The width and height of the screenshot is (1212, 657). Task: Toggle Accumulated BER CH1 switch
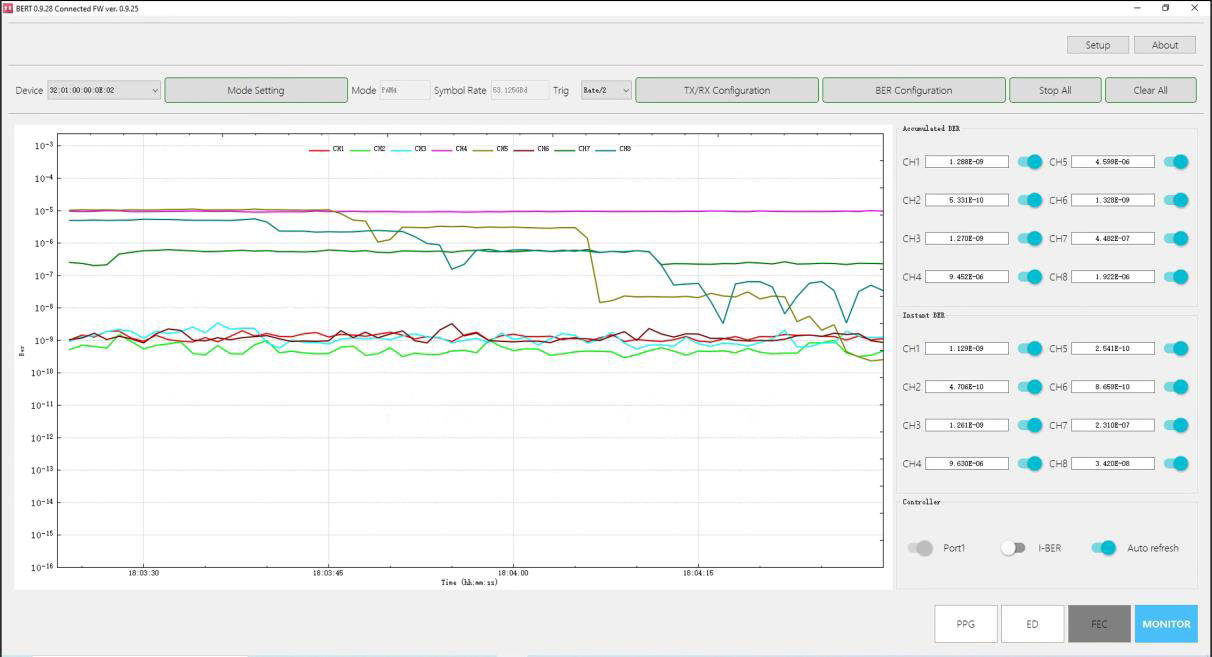click(1029, 162)
